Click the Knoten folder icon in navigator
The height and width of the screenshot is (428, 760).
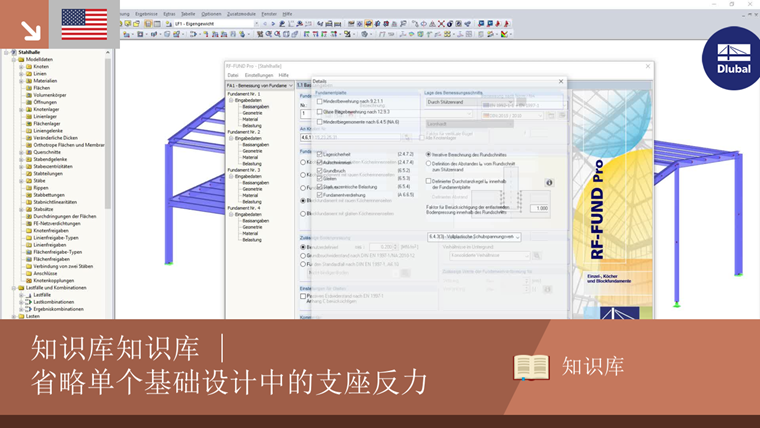[29, 66]
